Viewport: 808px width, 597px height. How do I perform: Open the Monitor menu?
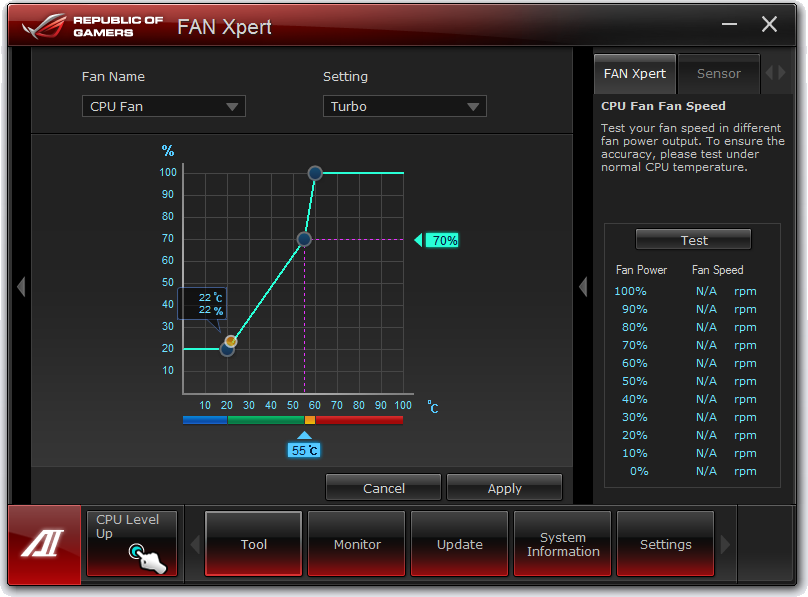[357, 544]
